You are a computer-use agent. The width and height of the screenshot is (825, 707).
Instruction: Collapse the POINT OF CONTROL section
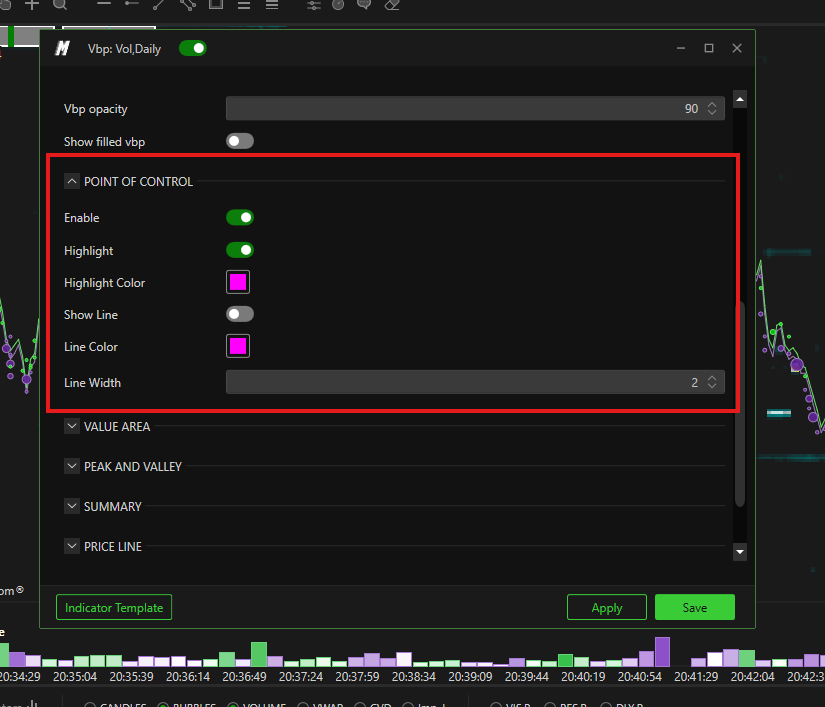72,181
